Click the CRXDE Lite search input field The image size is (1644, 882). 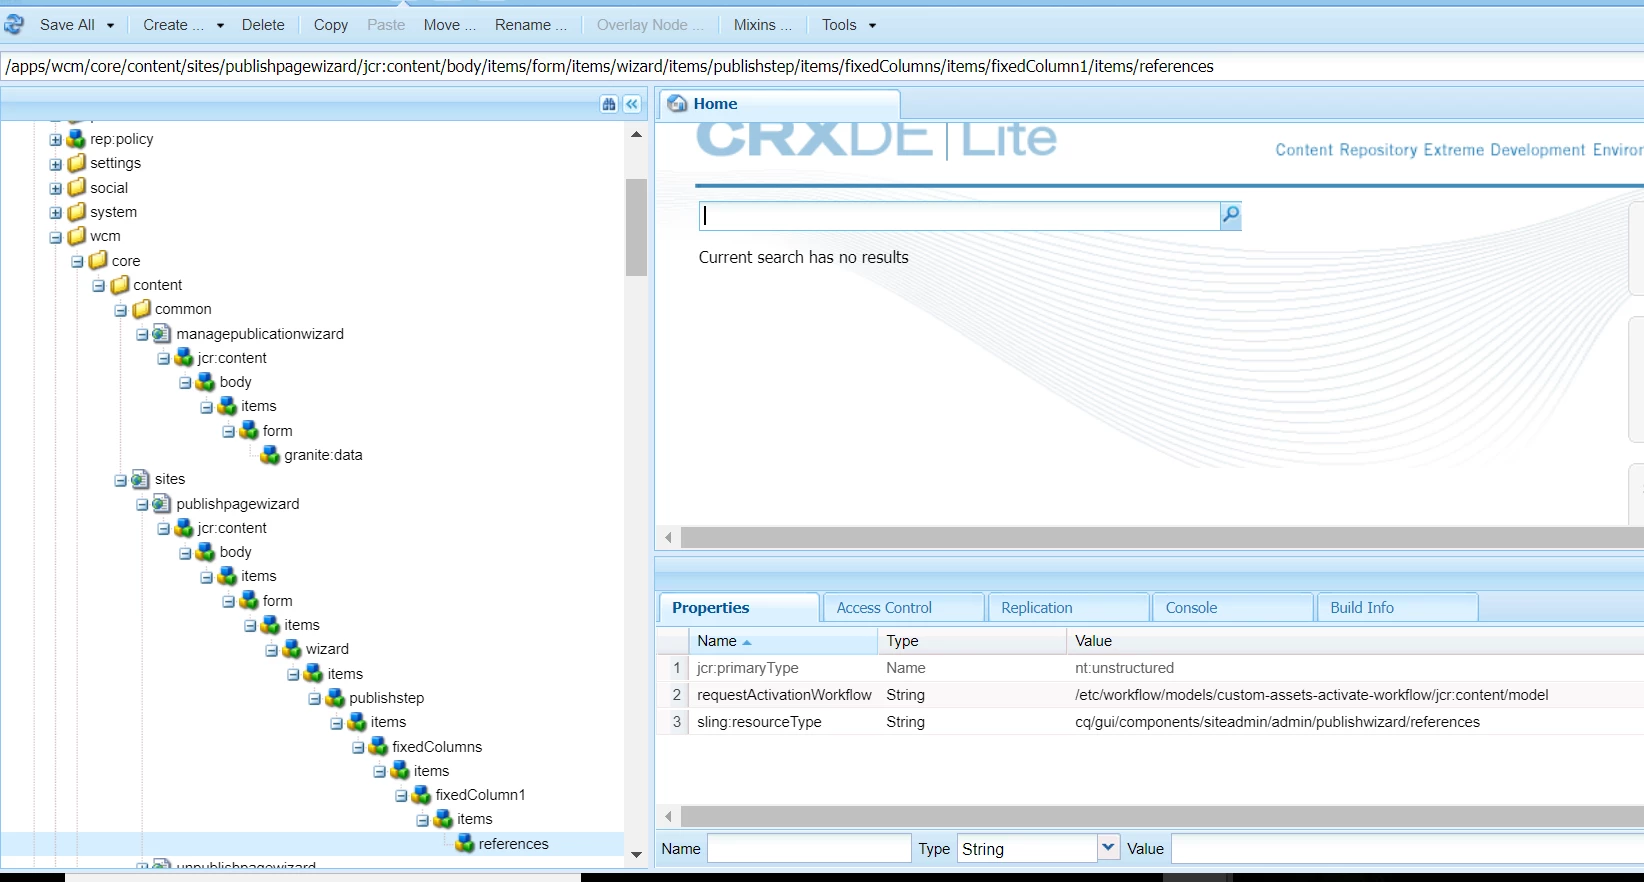tap(959, 216)
